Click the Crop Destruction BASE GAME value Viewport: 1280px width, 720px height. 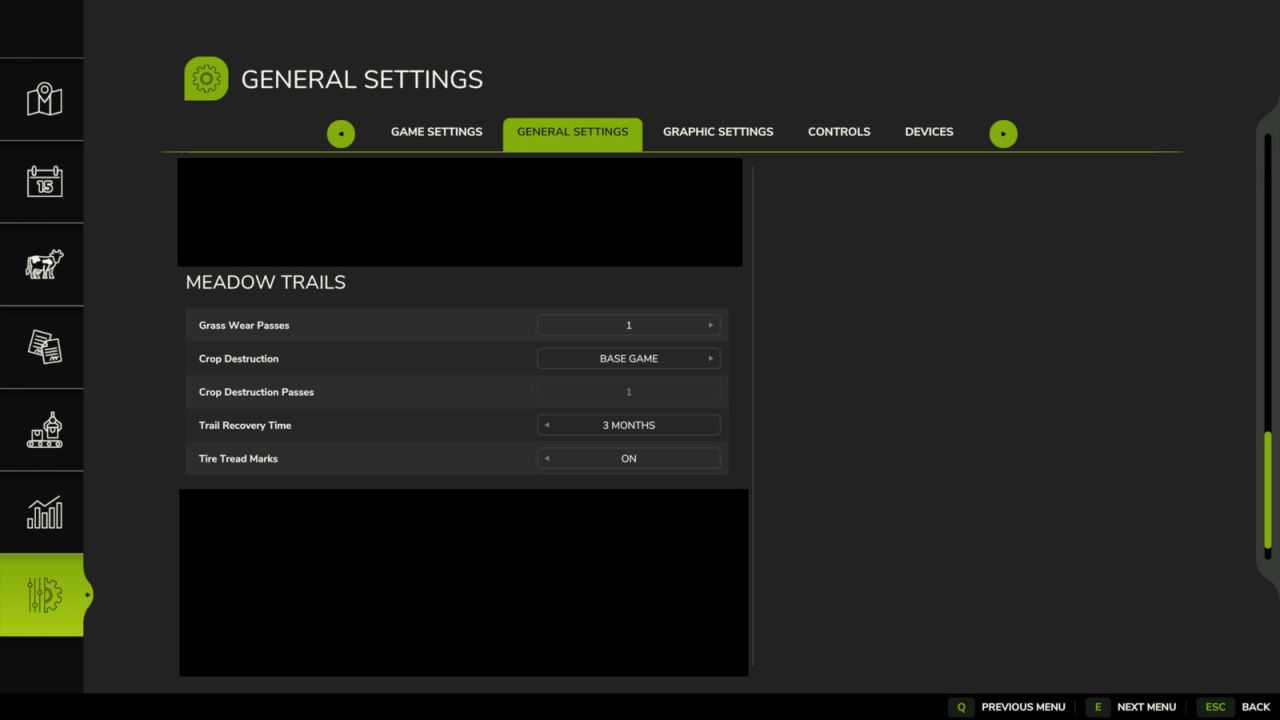click(628, 358)
